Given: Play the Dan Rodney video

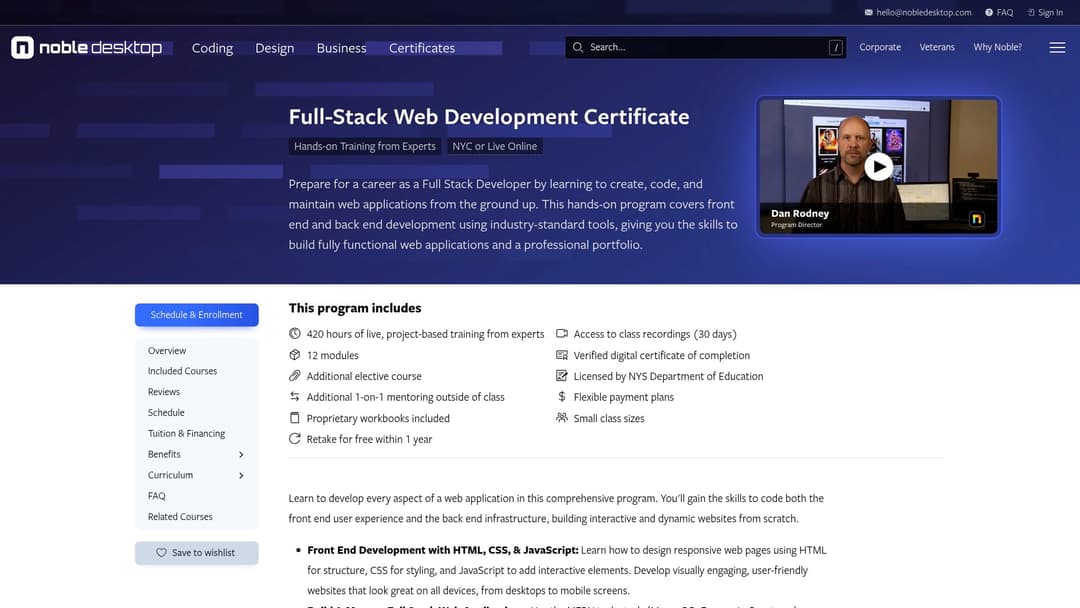Looking at the screenshot, I should click(x=878, y=167).
